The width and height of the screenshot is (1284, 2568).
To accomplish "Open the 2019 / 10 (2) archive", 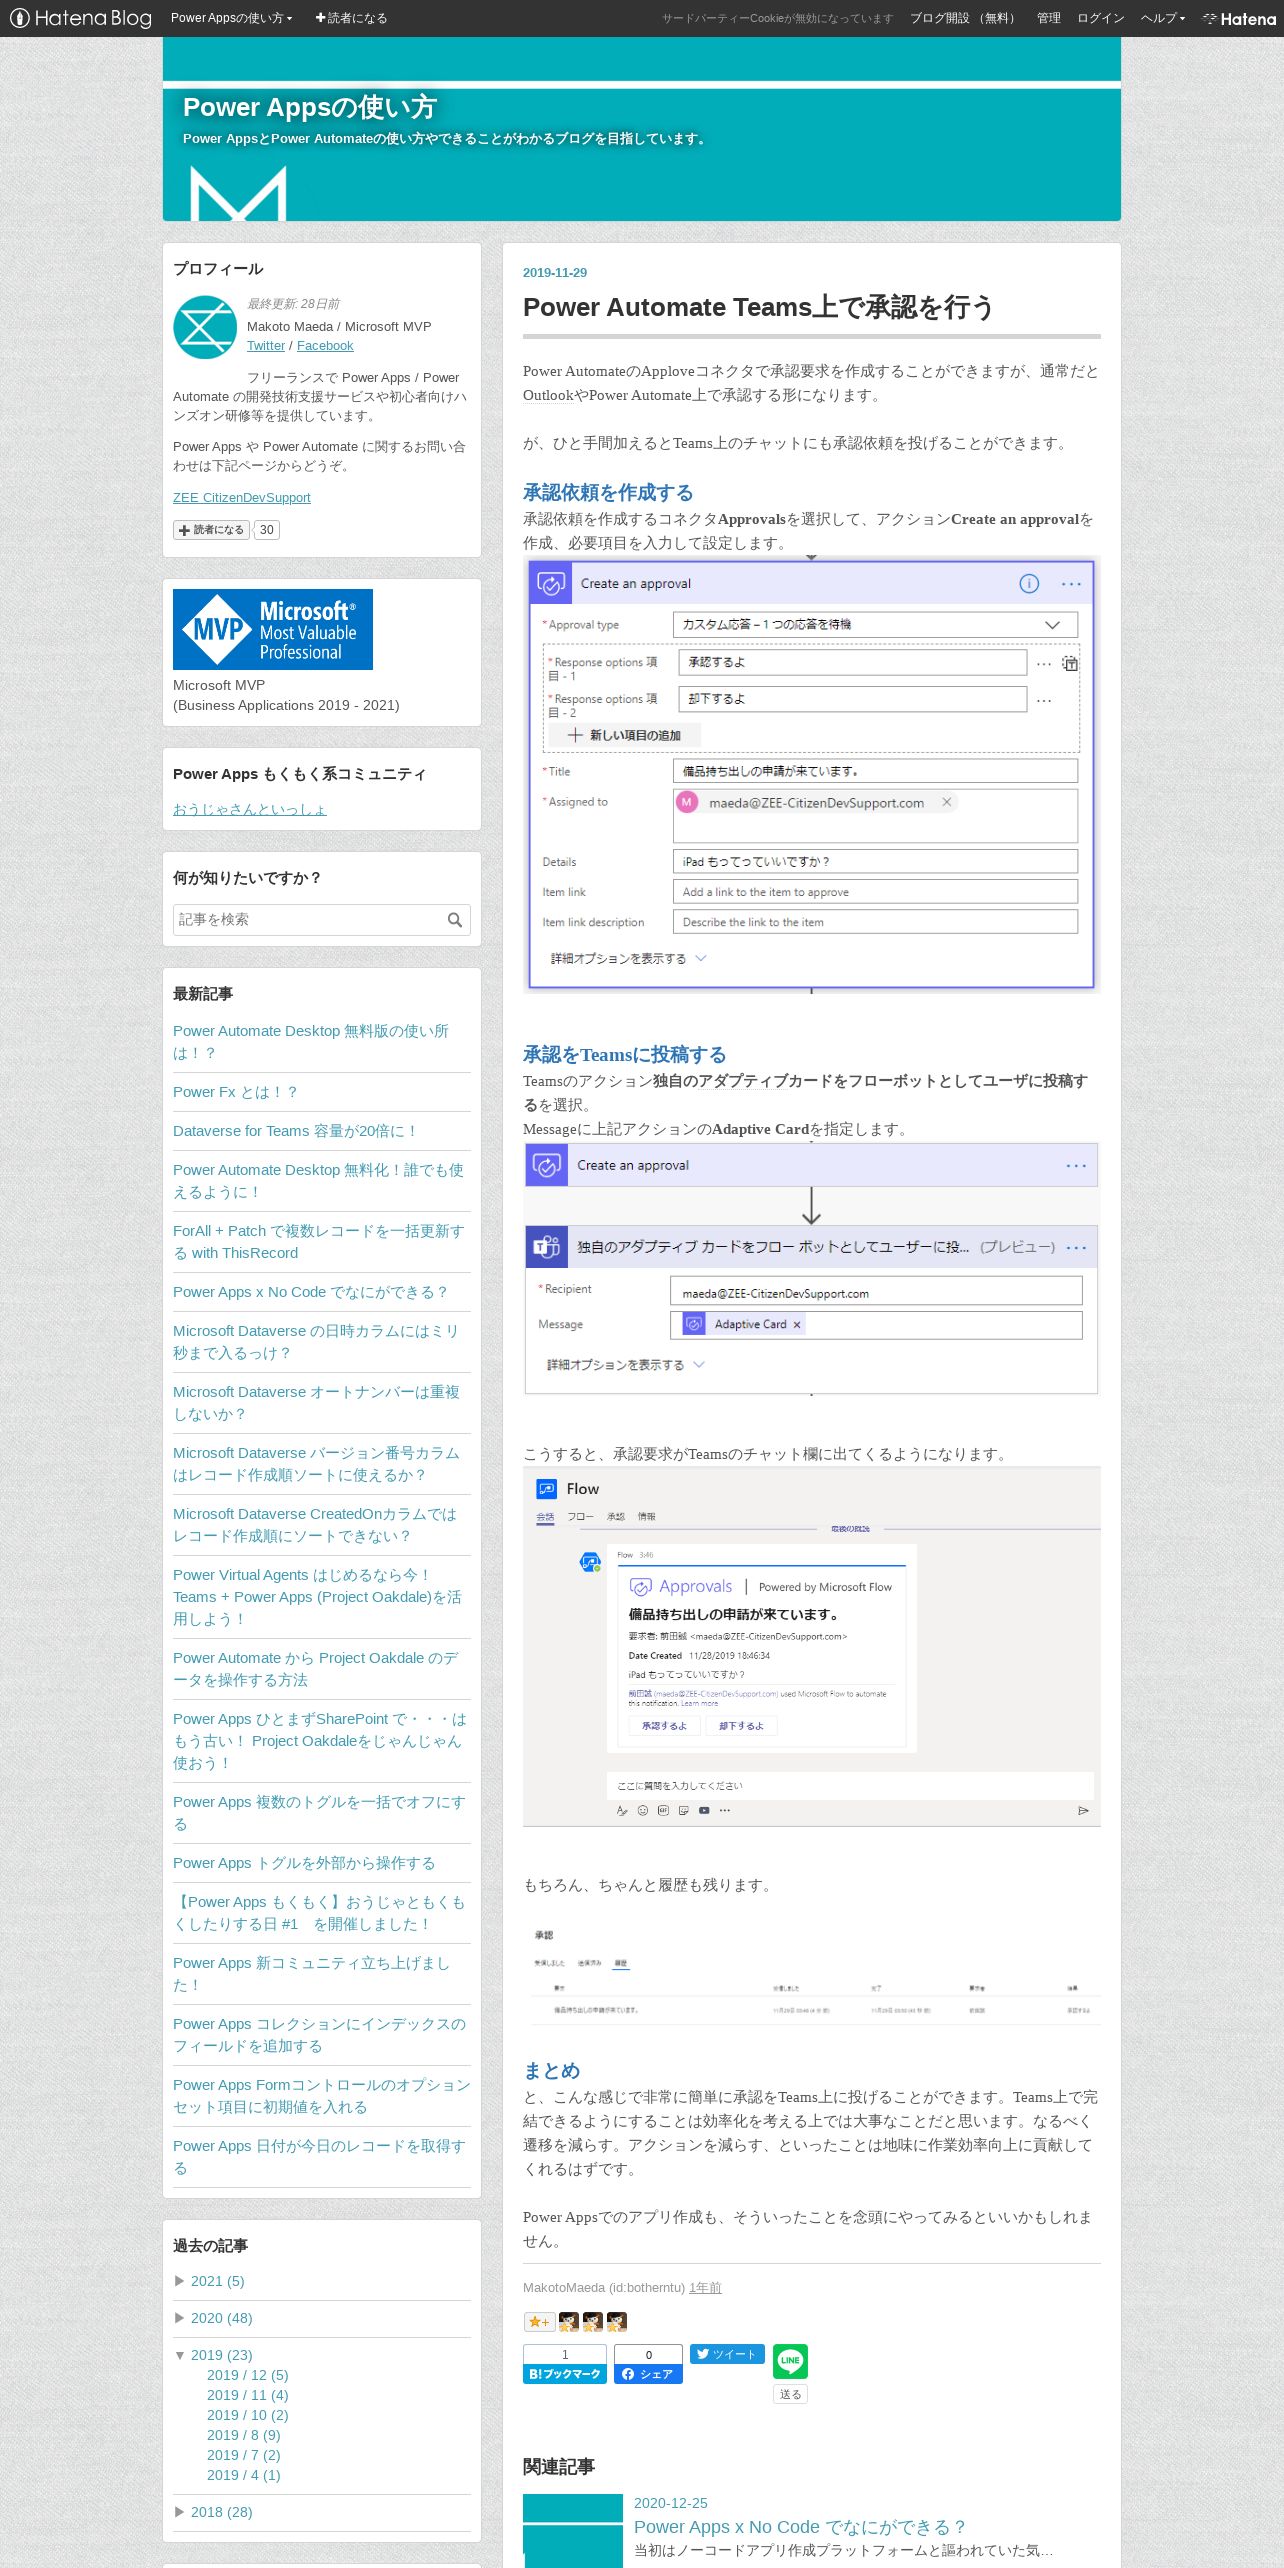I will (247, 2415).
